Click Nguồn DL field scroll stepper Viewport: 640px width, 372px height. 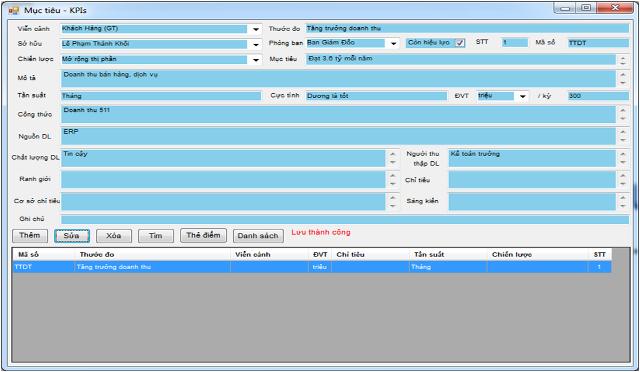coord(622,136)
